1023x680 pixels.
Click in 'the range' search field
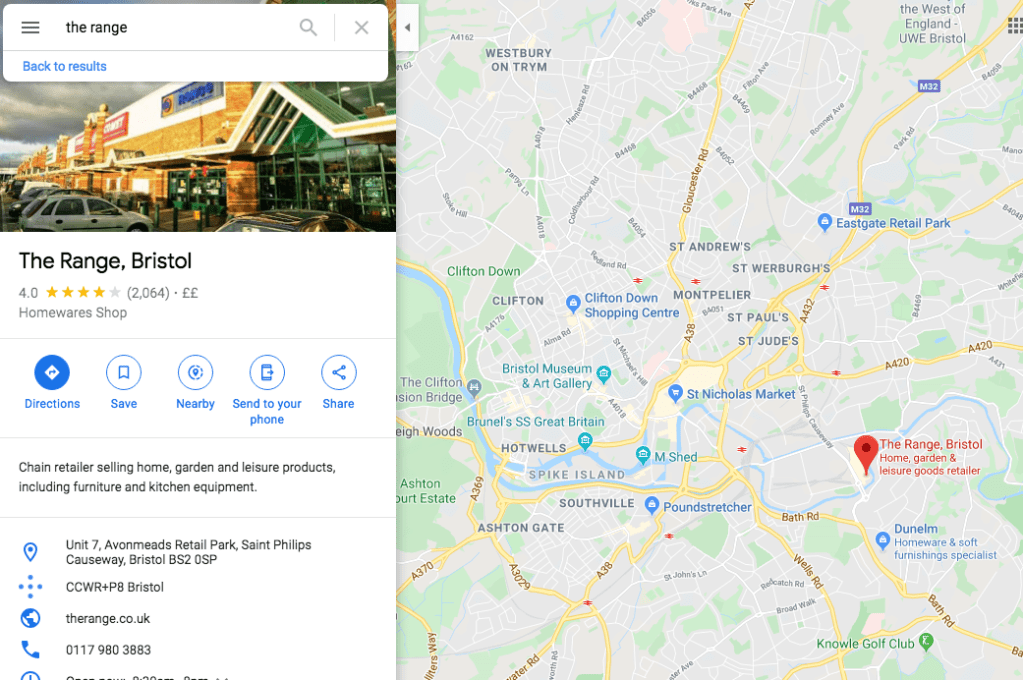176,27
